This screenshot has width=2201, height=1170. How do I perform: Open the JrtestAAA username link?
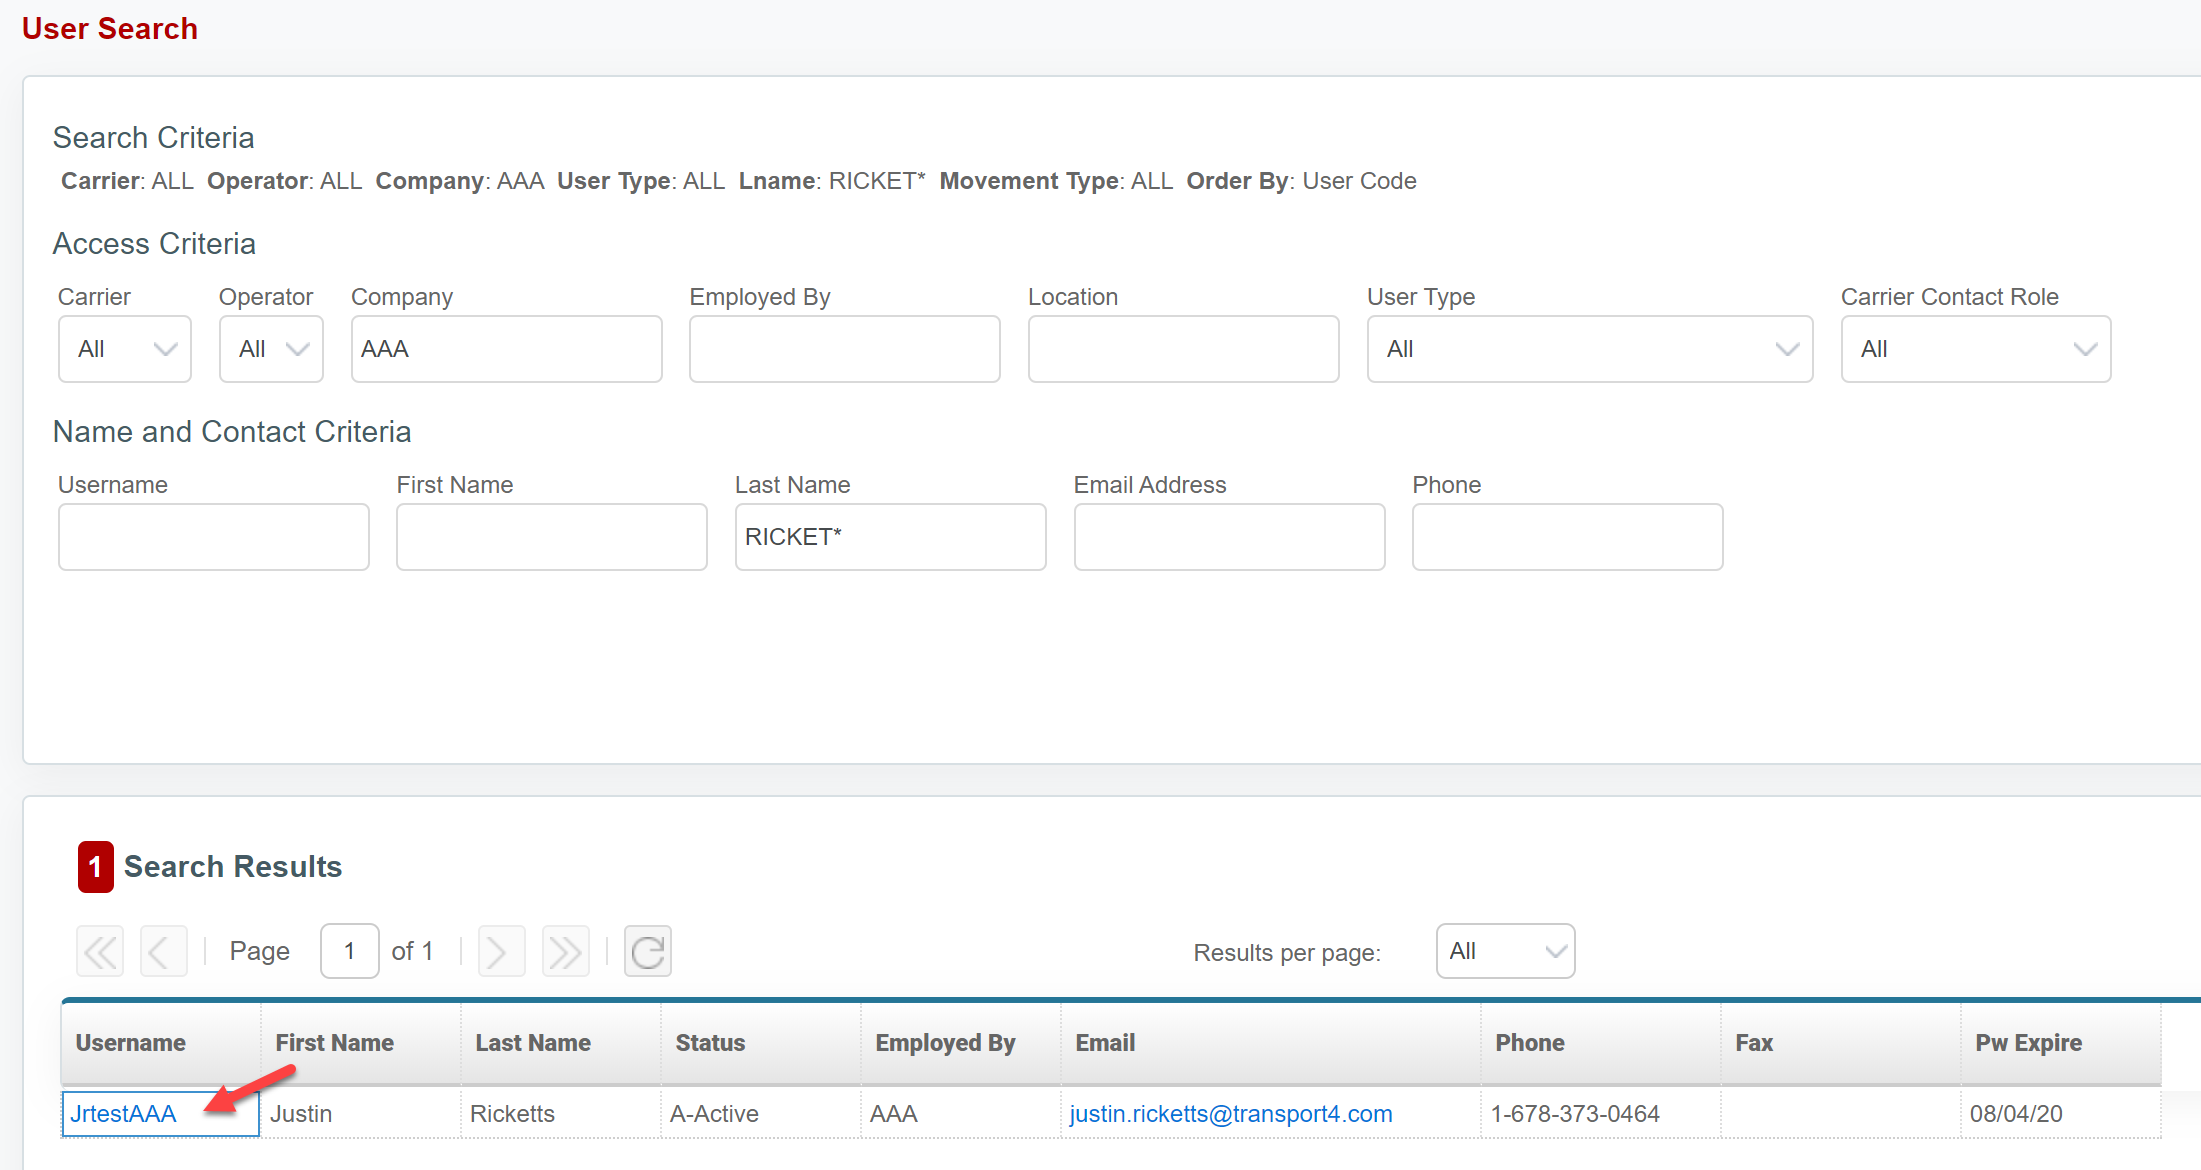[x=123, y=1114]
